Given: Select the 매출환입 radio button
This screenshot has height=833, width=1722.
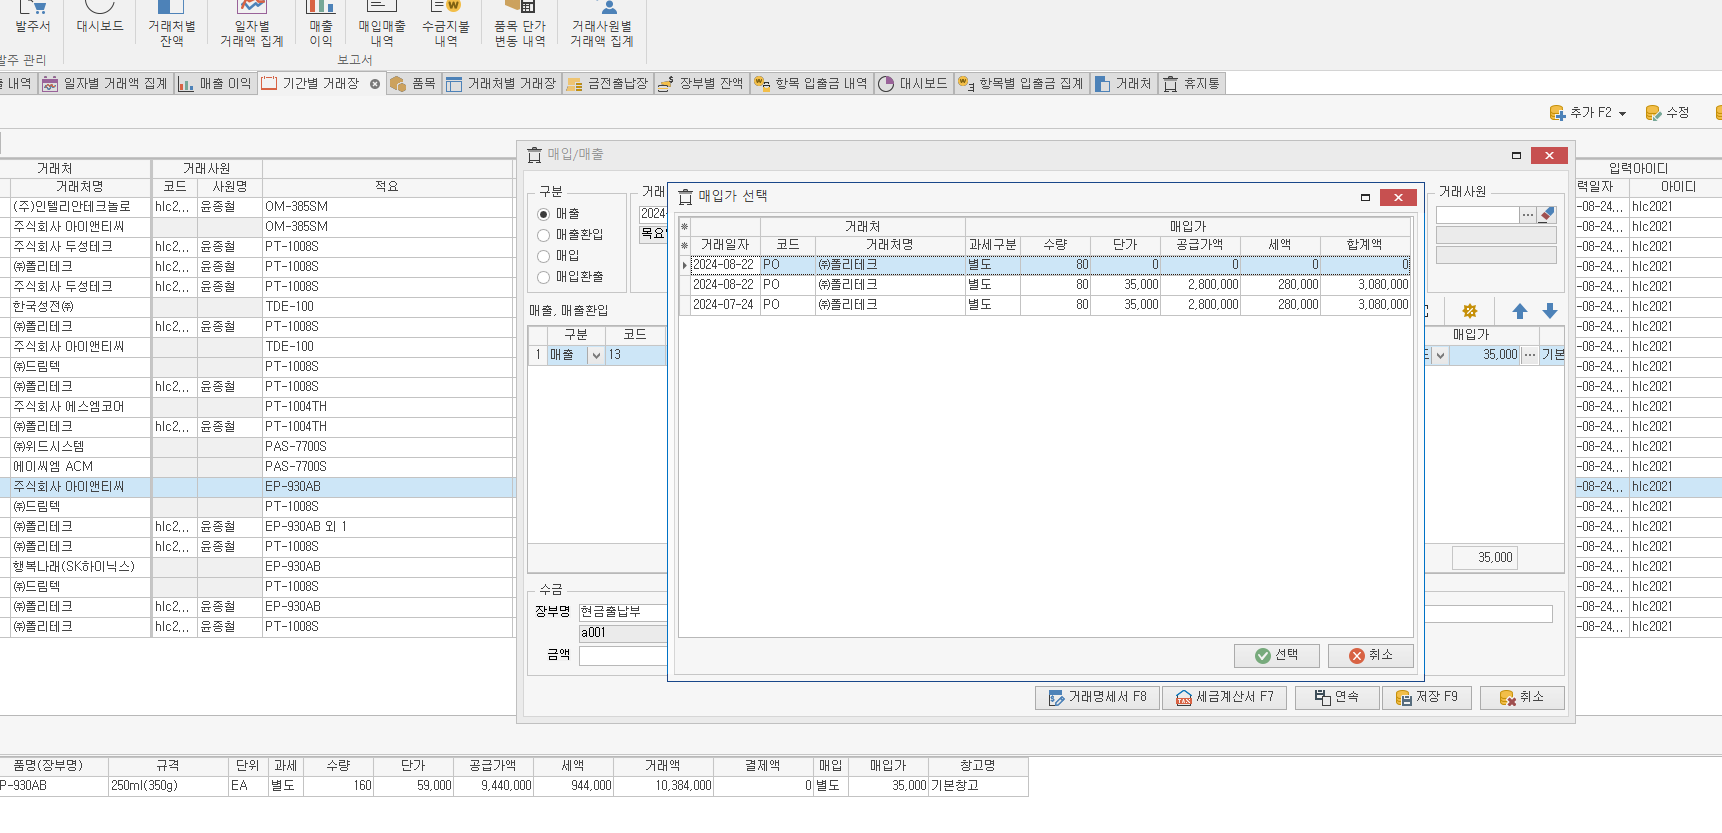Looking at the screenshot, I should 544,235.
